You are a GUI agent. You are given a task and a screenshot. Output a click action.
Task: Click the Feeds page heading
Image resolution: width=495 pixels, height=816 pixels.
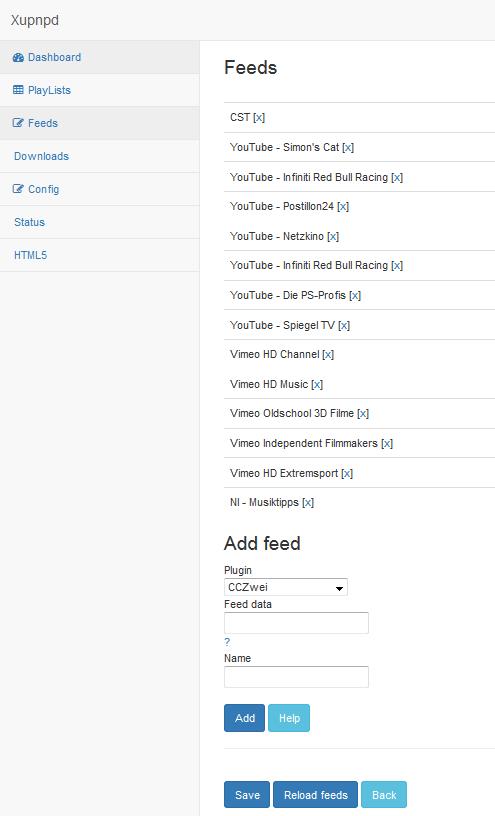[250, 68]
